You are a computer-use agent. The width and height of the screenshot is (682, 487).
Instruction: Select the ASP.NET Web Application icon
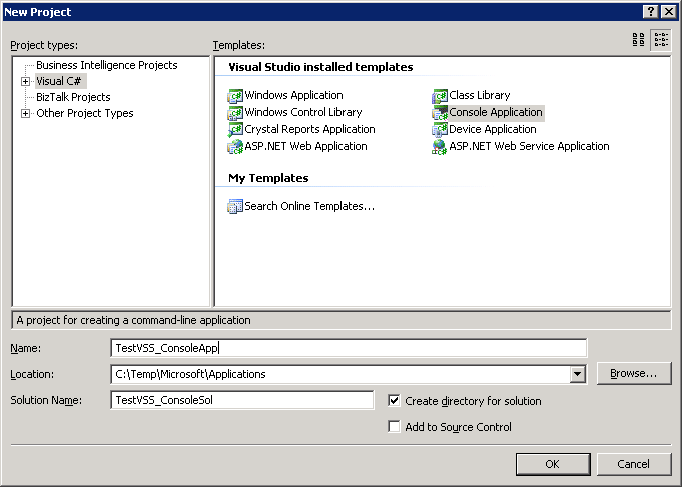pos(235,147)
